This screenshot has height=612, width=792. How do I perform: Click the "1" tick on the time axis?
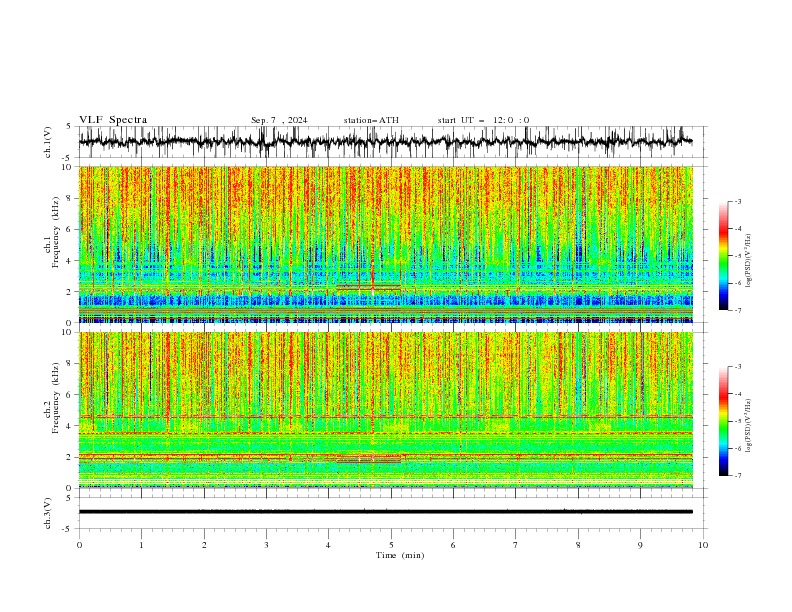coord(141,545)
